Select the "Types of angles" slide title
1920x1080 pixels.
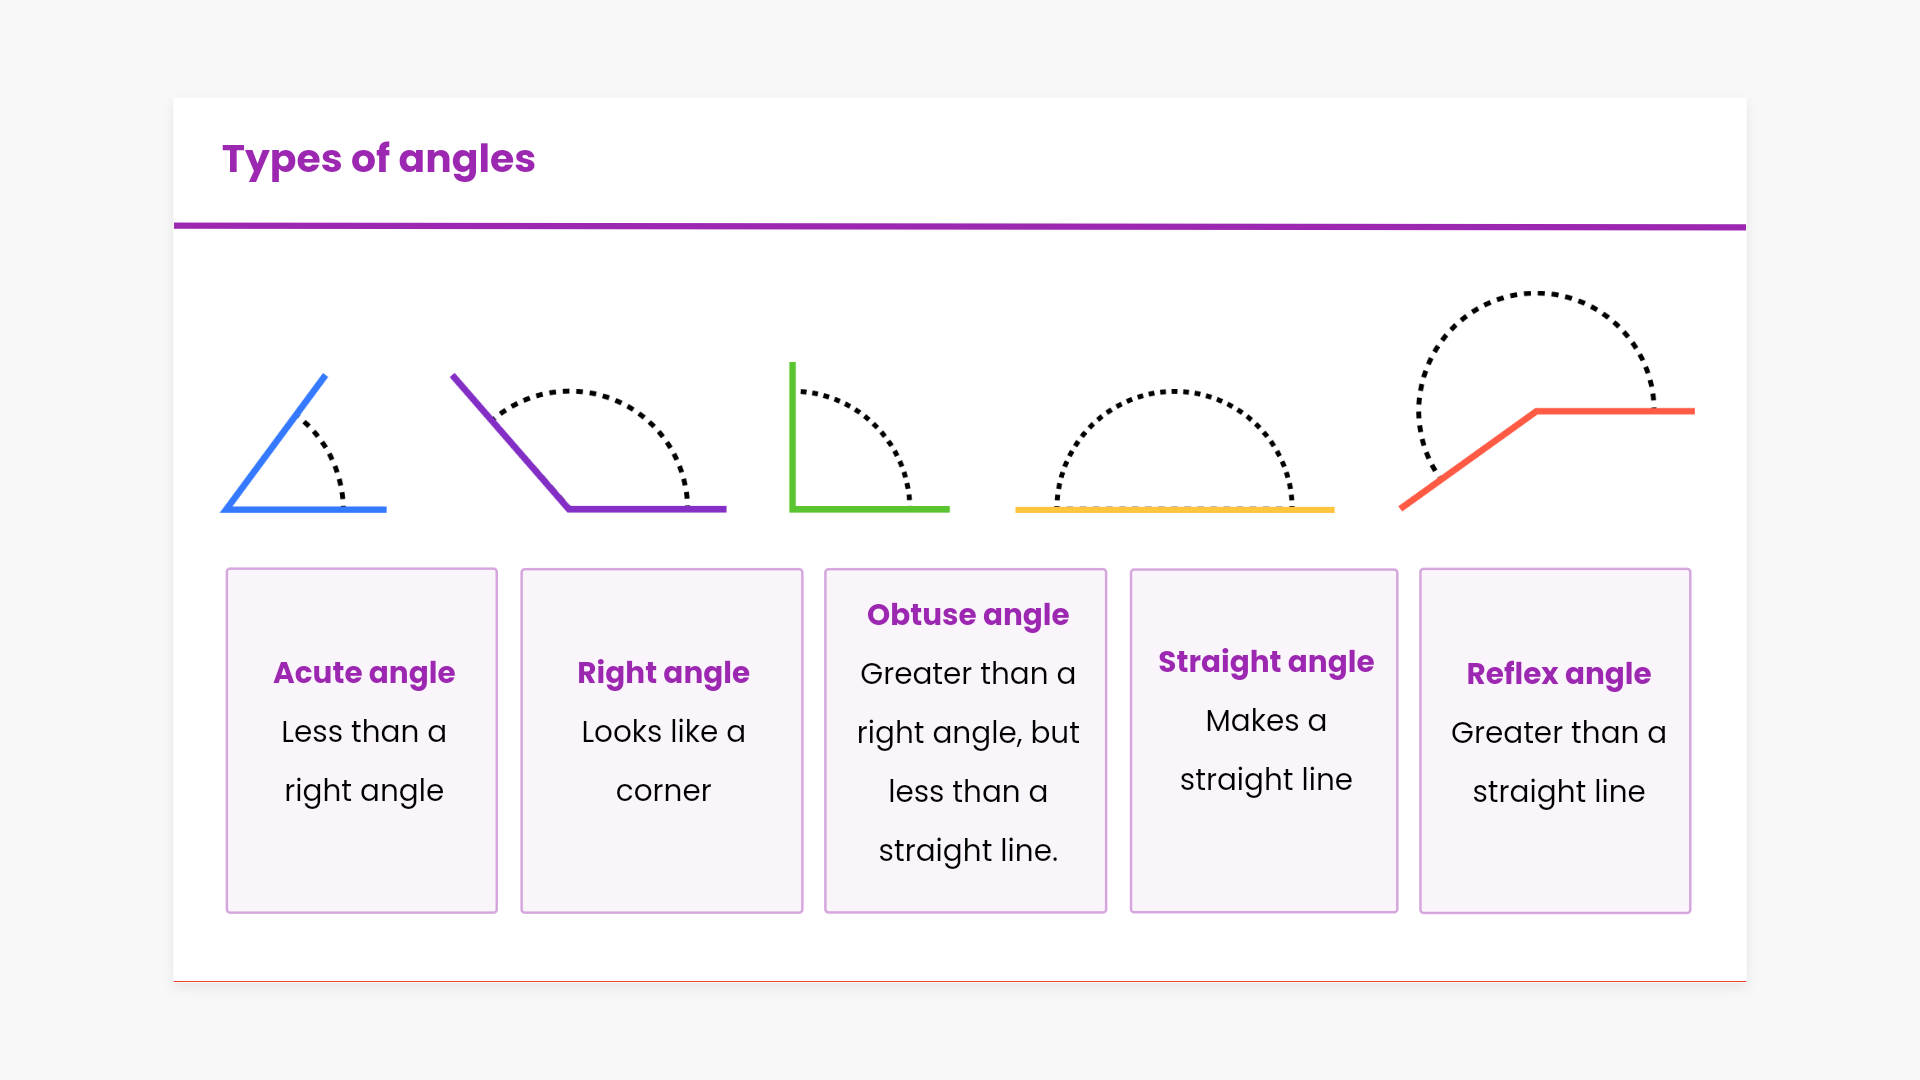(378, 159)
